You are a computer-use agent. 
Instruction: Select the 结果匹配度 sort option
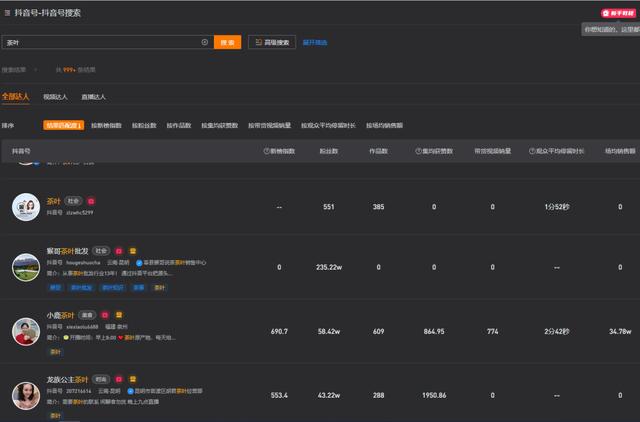(x=63, y=126)
